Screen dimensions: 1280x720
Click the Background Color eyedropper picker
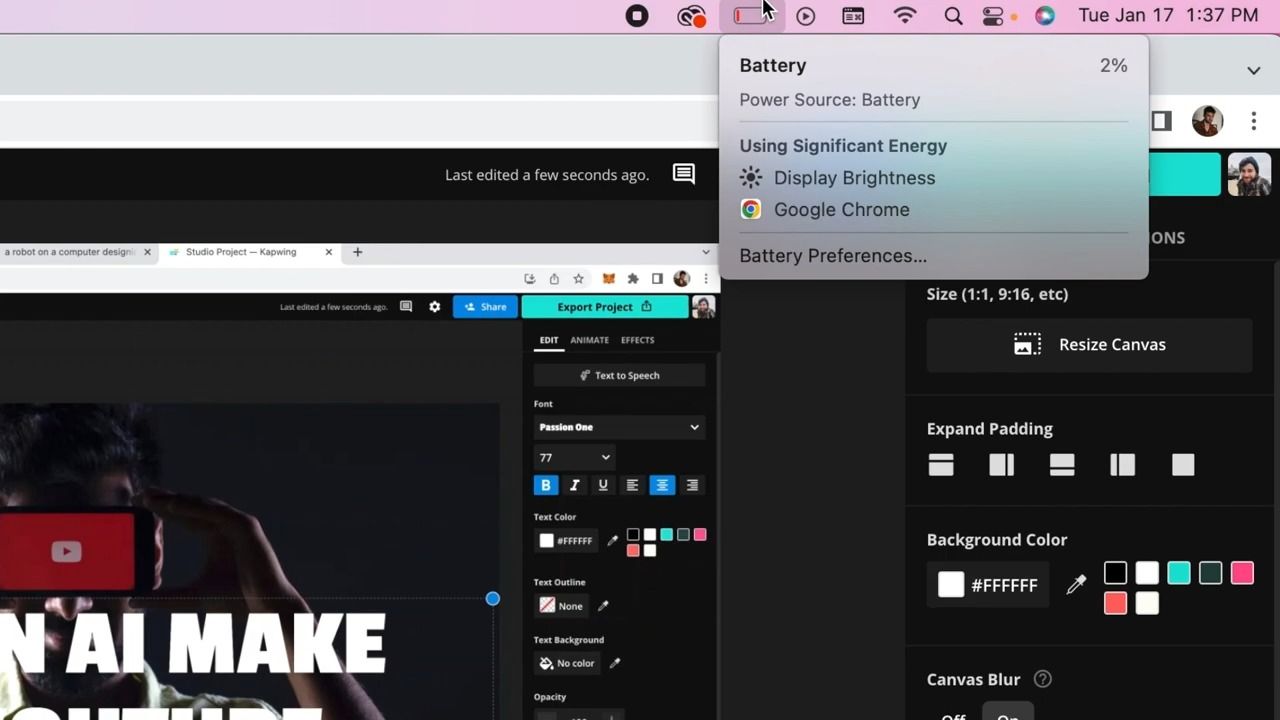[1076, 585]
